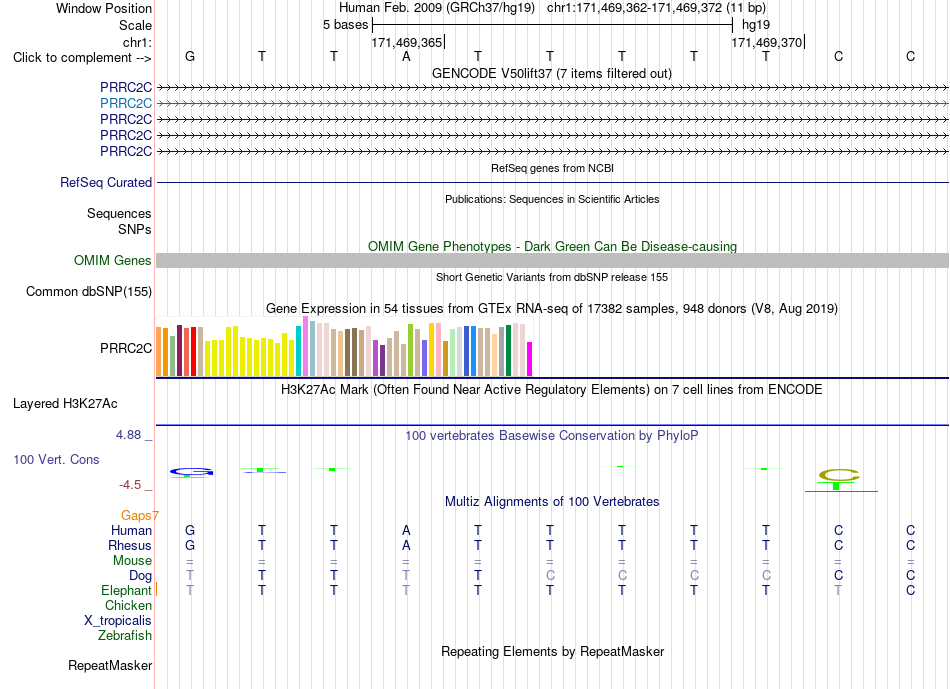The height and width of the screenshot is (689, 950).
Task: Click the Rhesus species label
Action: pyautogui.click(x=130, y=545)
